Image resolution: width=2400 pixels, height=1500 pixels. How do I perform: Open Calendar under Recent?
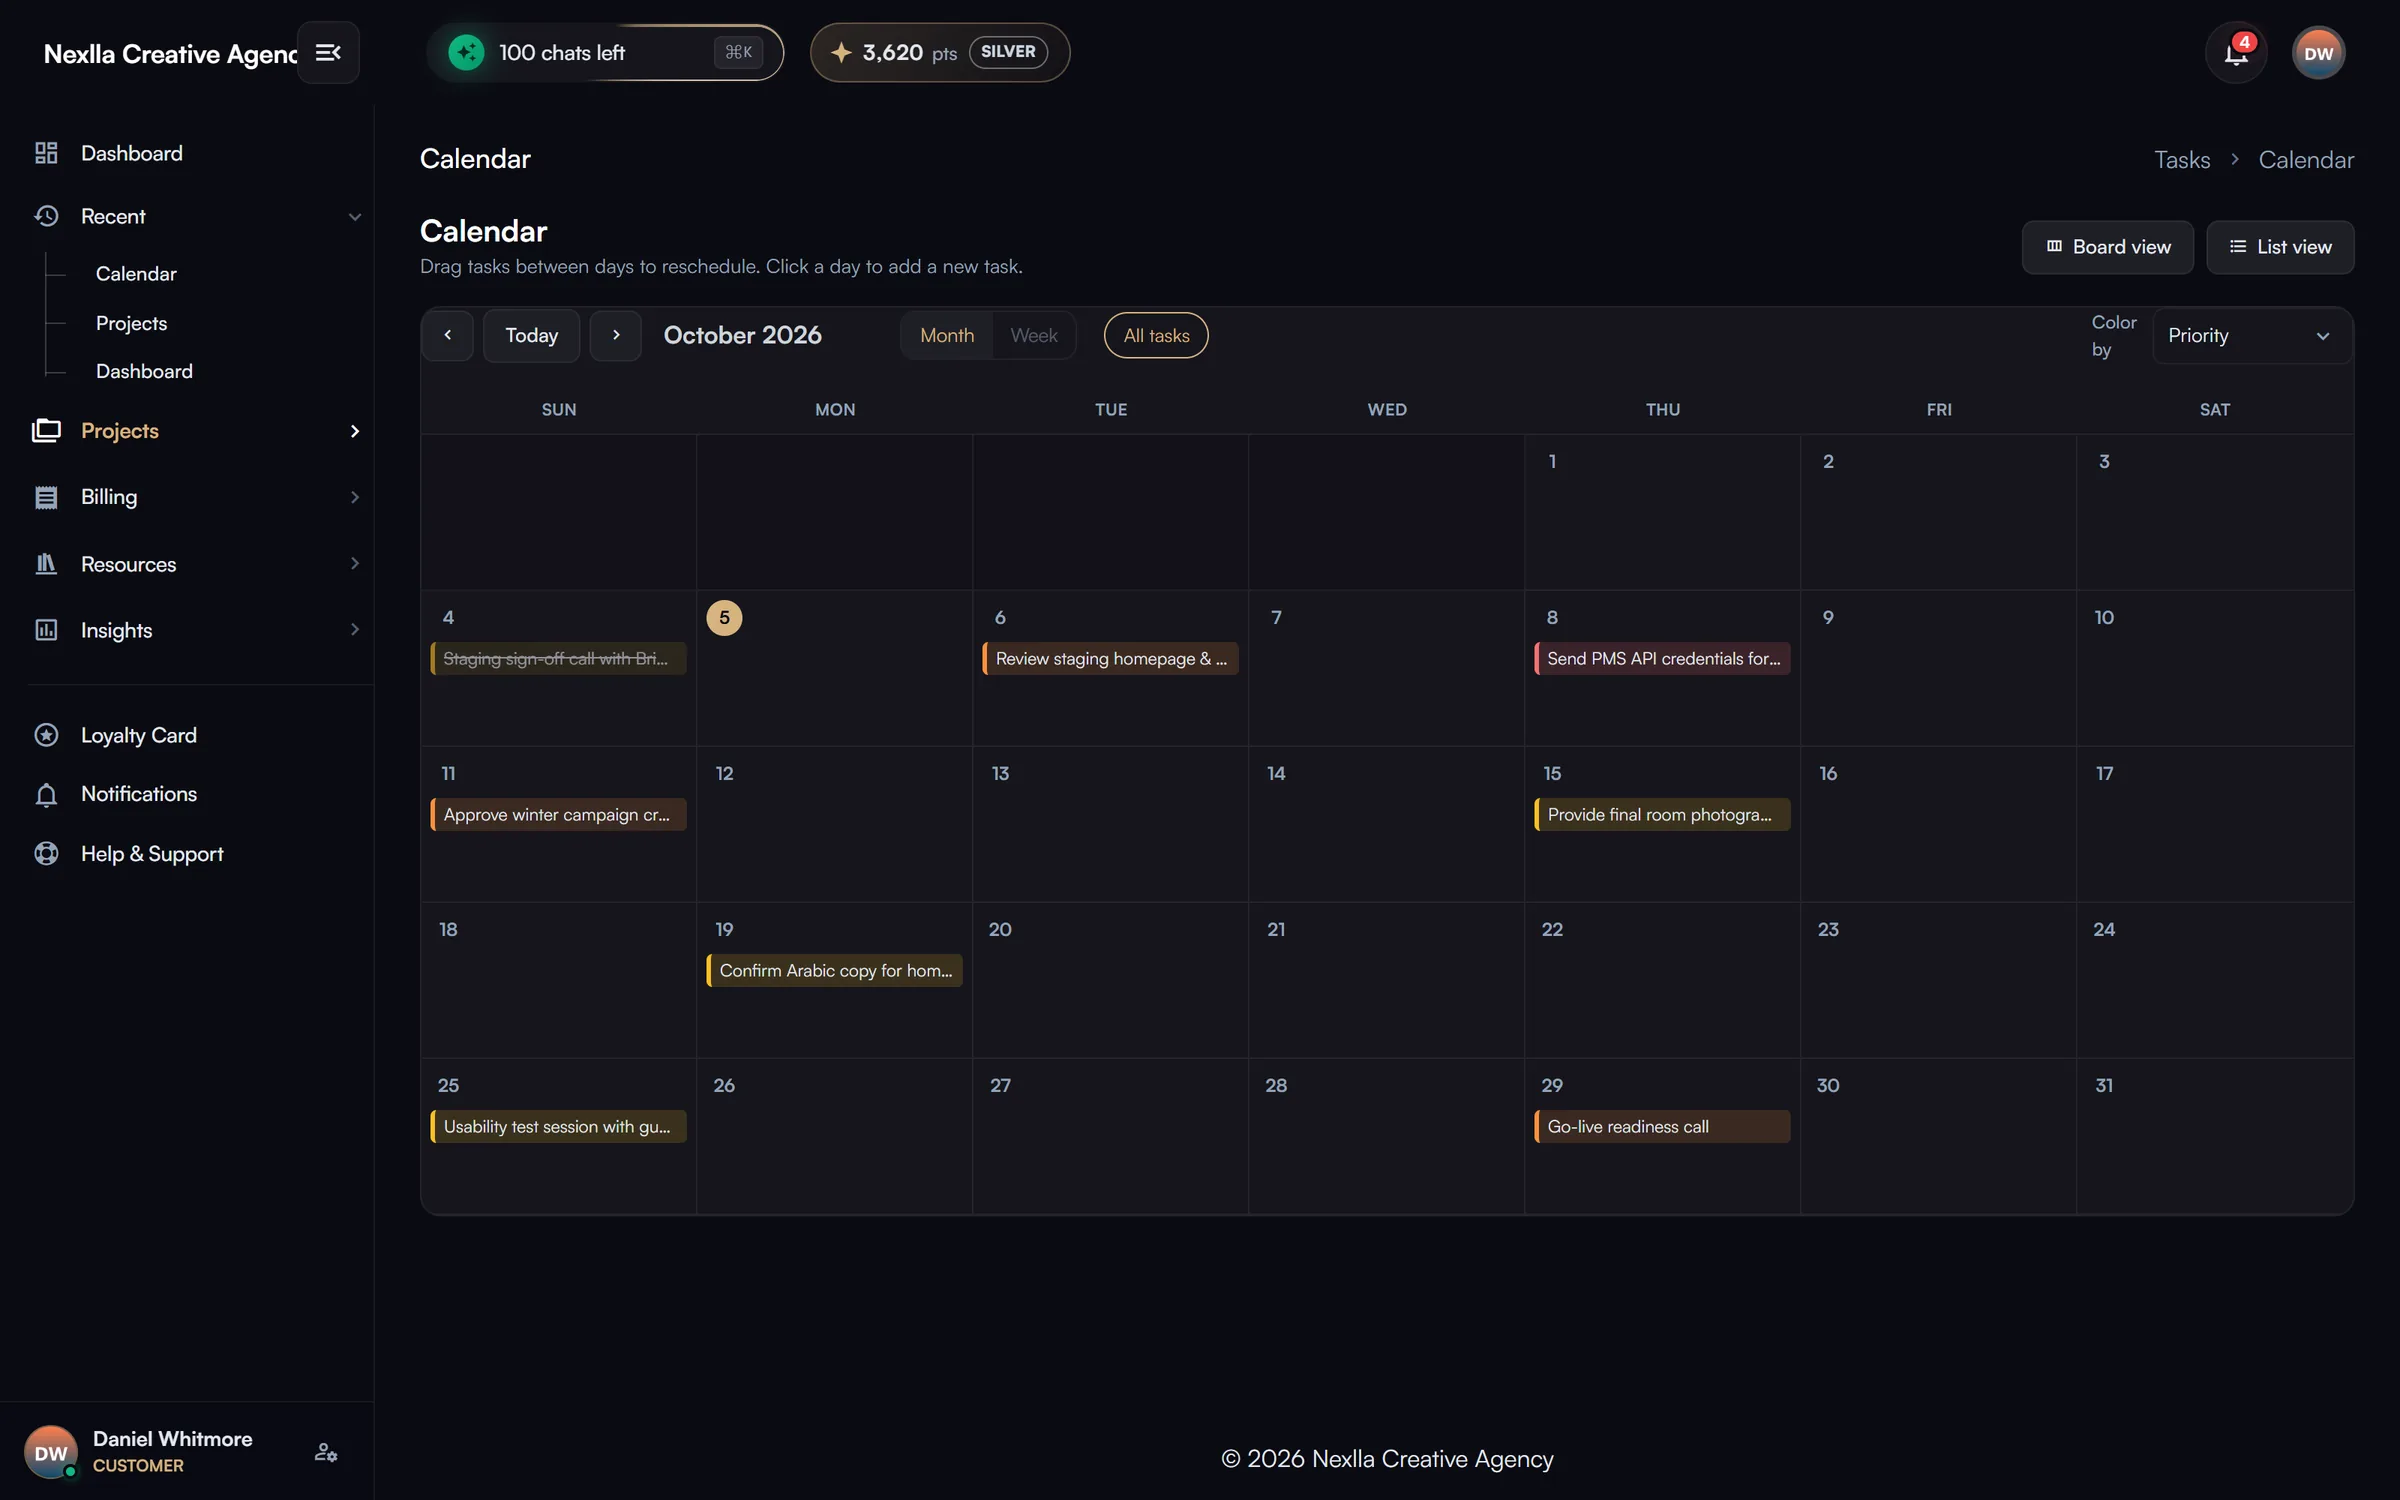click(136, 274)
